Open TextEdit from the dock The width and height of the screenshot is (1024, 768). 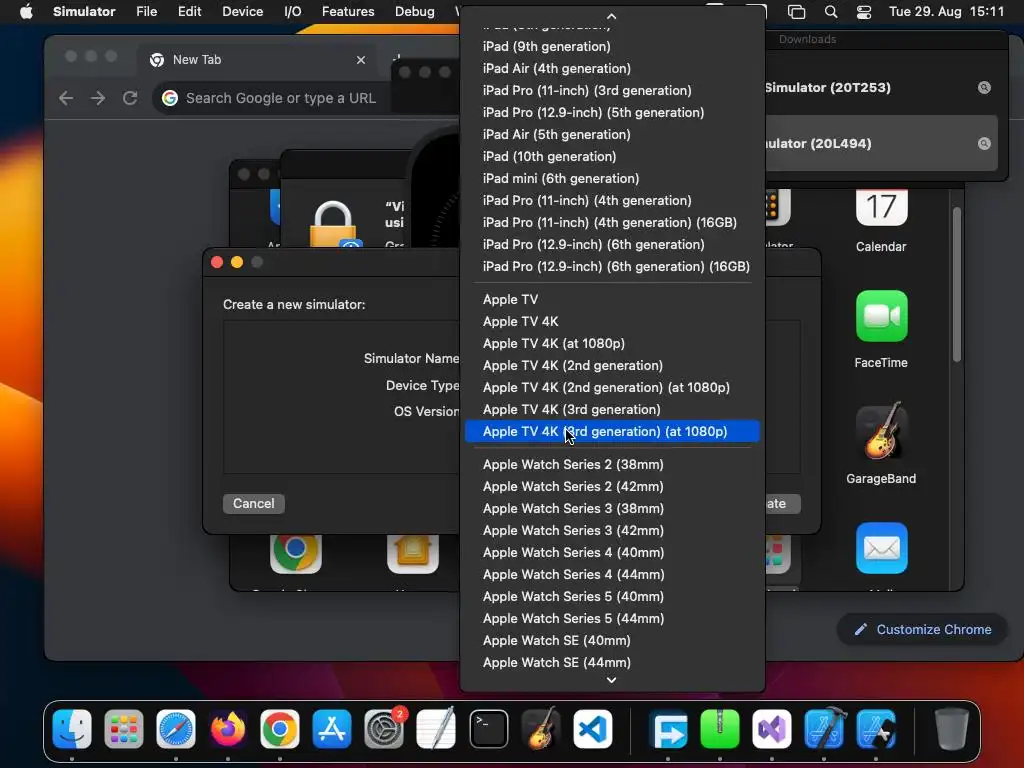pos(436,729)
